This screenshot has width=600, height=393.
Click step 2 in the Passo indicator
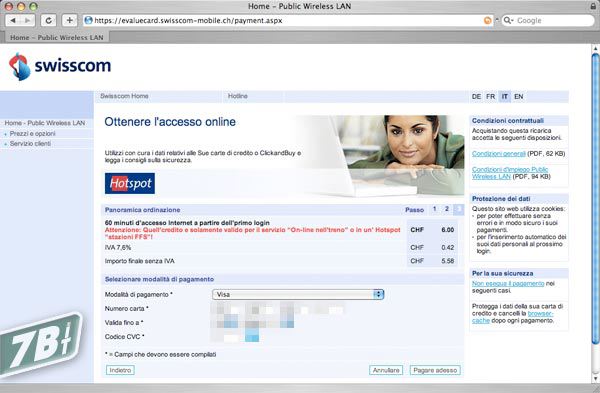click(447, 209)
